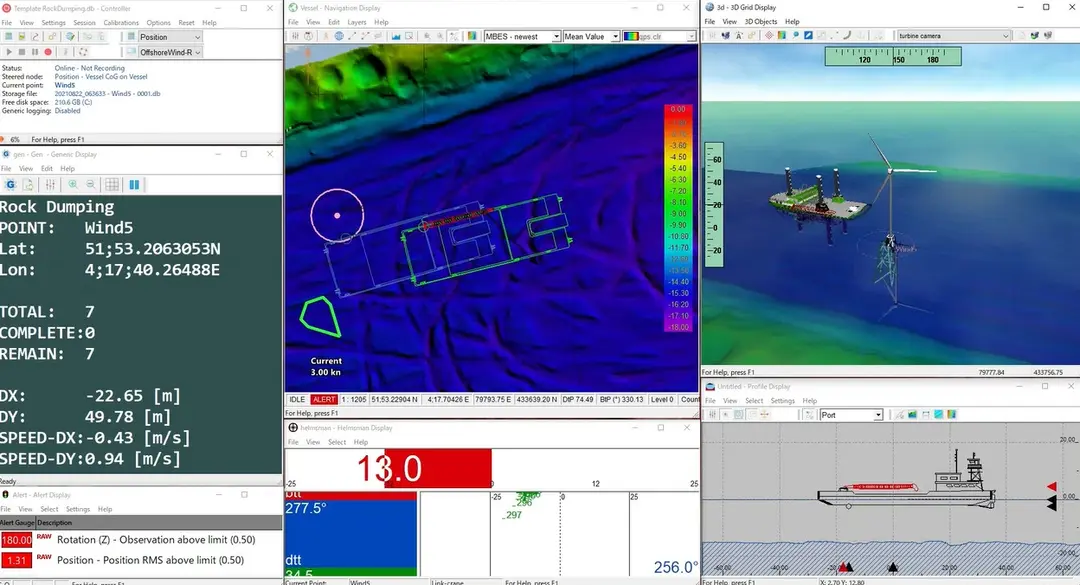Open the Select menu in Helmsman Display
The width and height of the screenshot is (1080, 585).
(x=337, y=442)
